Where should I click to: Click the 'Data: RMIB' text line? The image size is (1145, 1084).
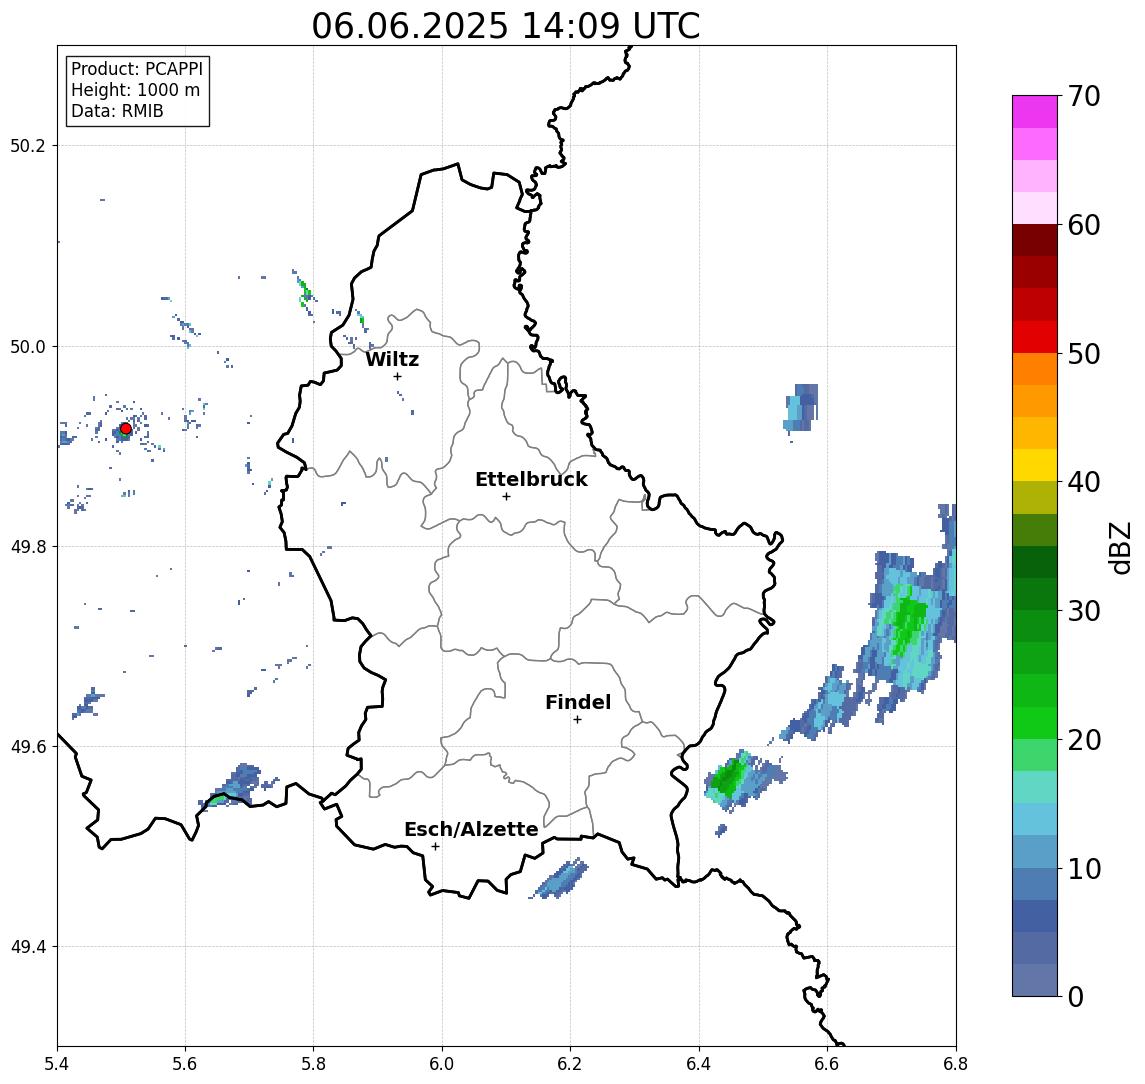[117, 111]
